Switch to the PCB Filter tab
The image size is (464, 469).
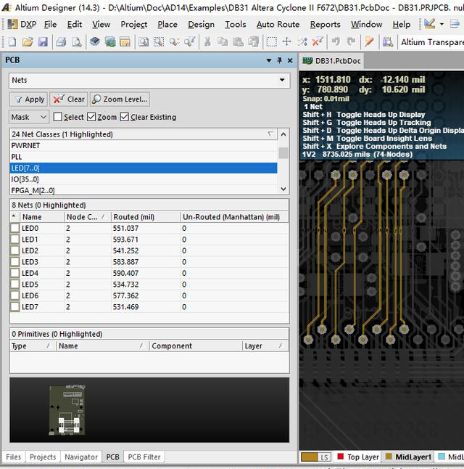pos(144,457)
